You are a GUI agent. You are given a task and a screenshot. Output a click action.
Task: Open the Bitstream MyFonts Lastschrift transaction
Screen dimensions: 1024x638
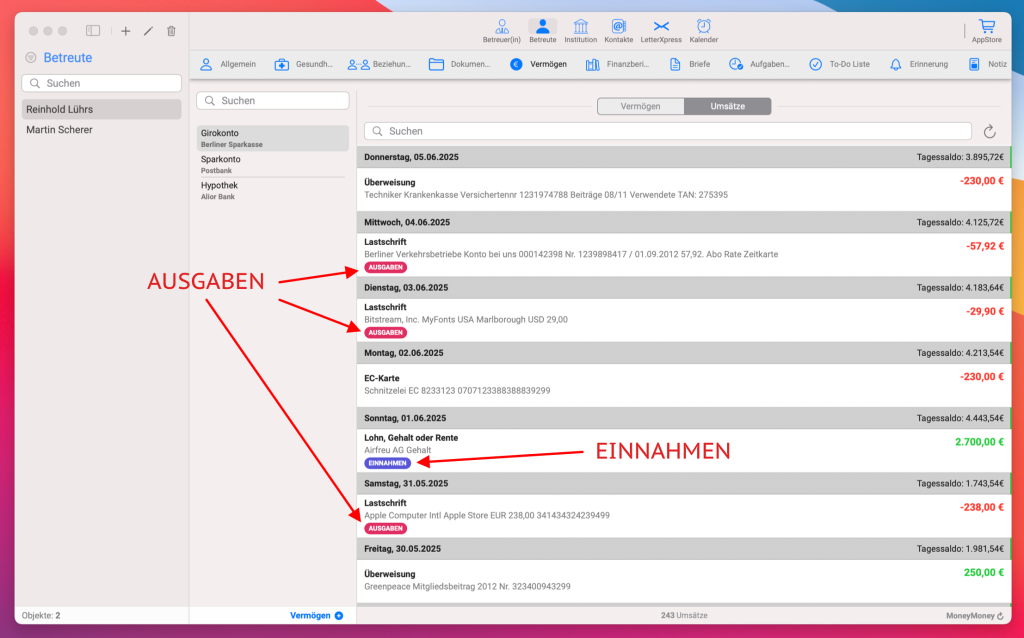pos(684,319)
